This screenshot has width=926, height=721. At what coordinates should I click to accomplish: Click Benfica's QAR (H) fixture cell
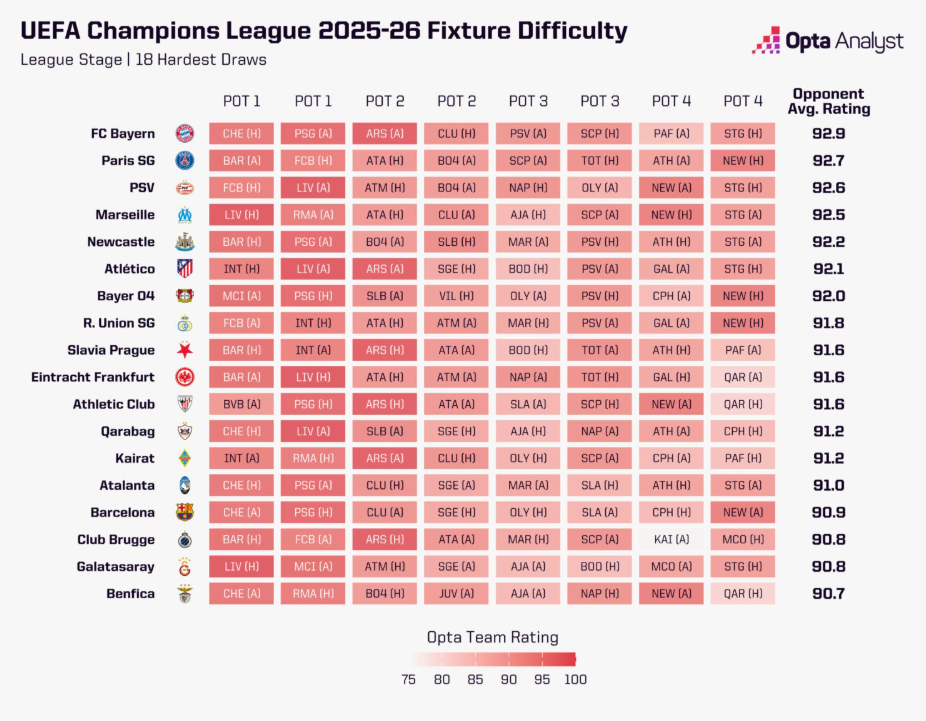click(x=743, y=594)
